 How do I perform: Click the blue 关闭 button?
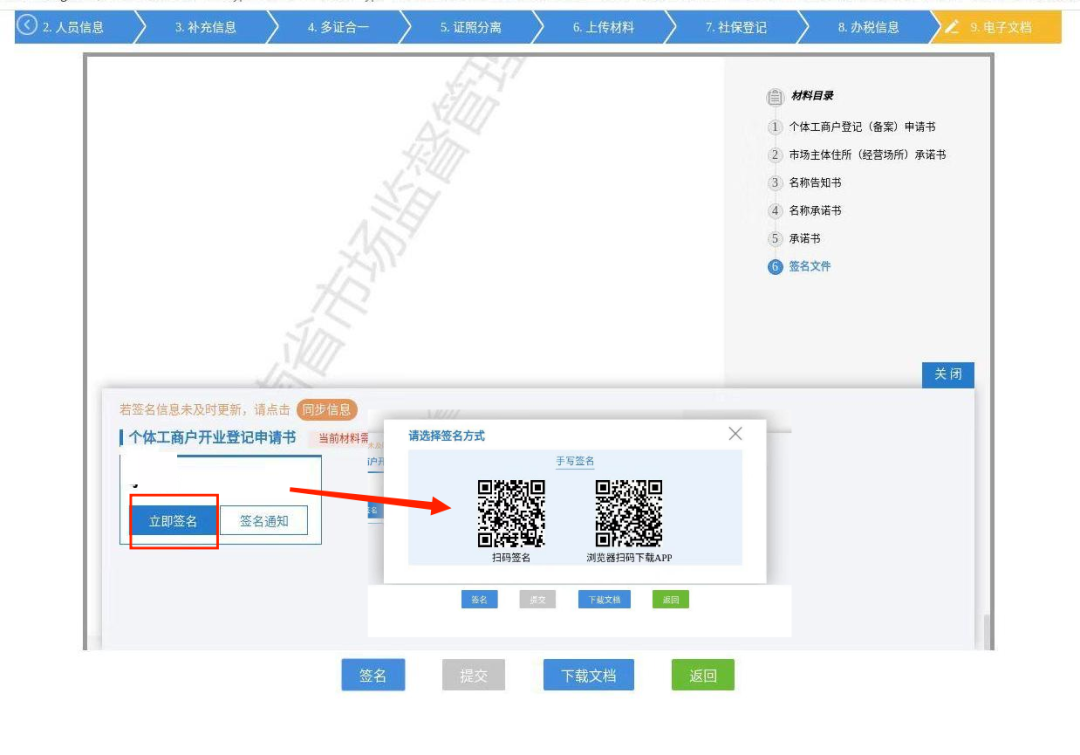click(948, 374)
